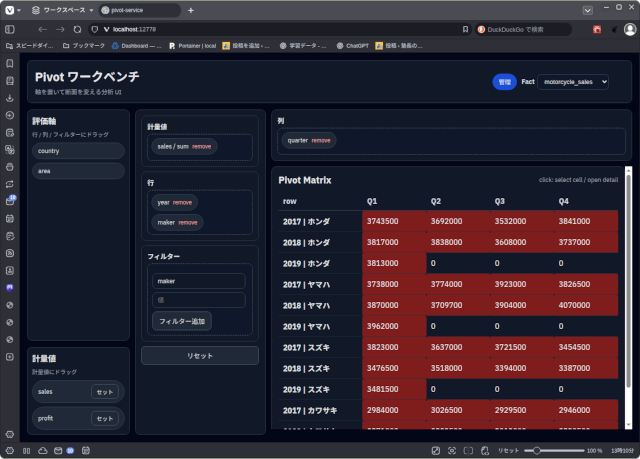This screenshot has height=459, width=640.
Task: Open the address bar dropdown arrow
Action: (463, 29)
